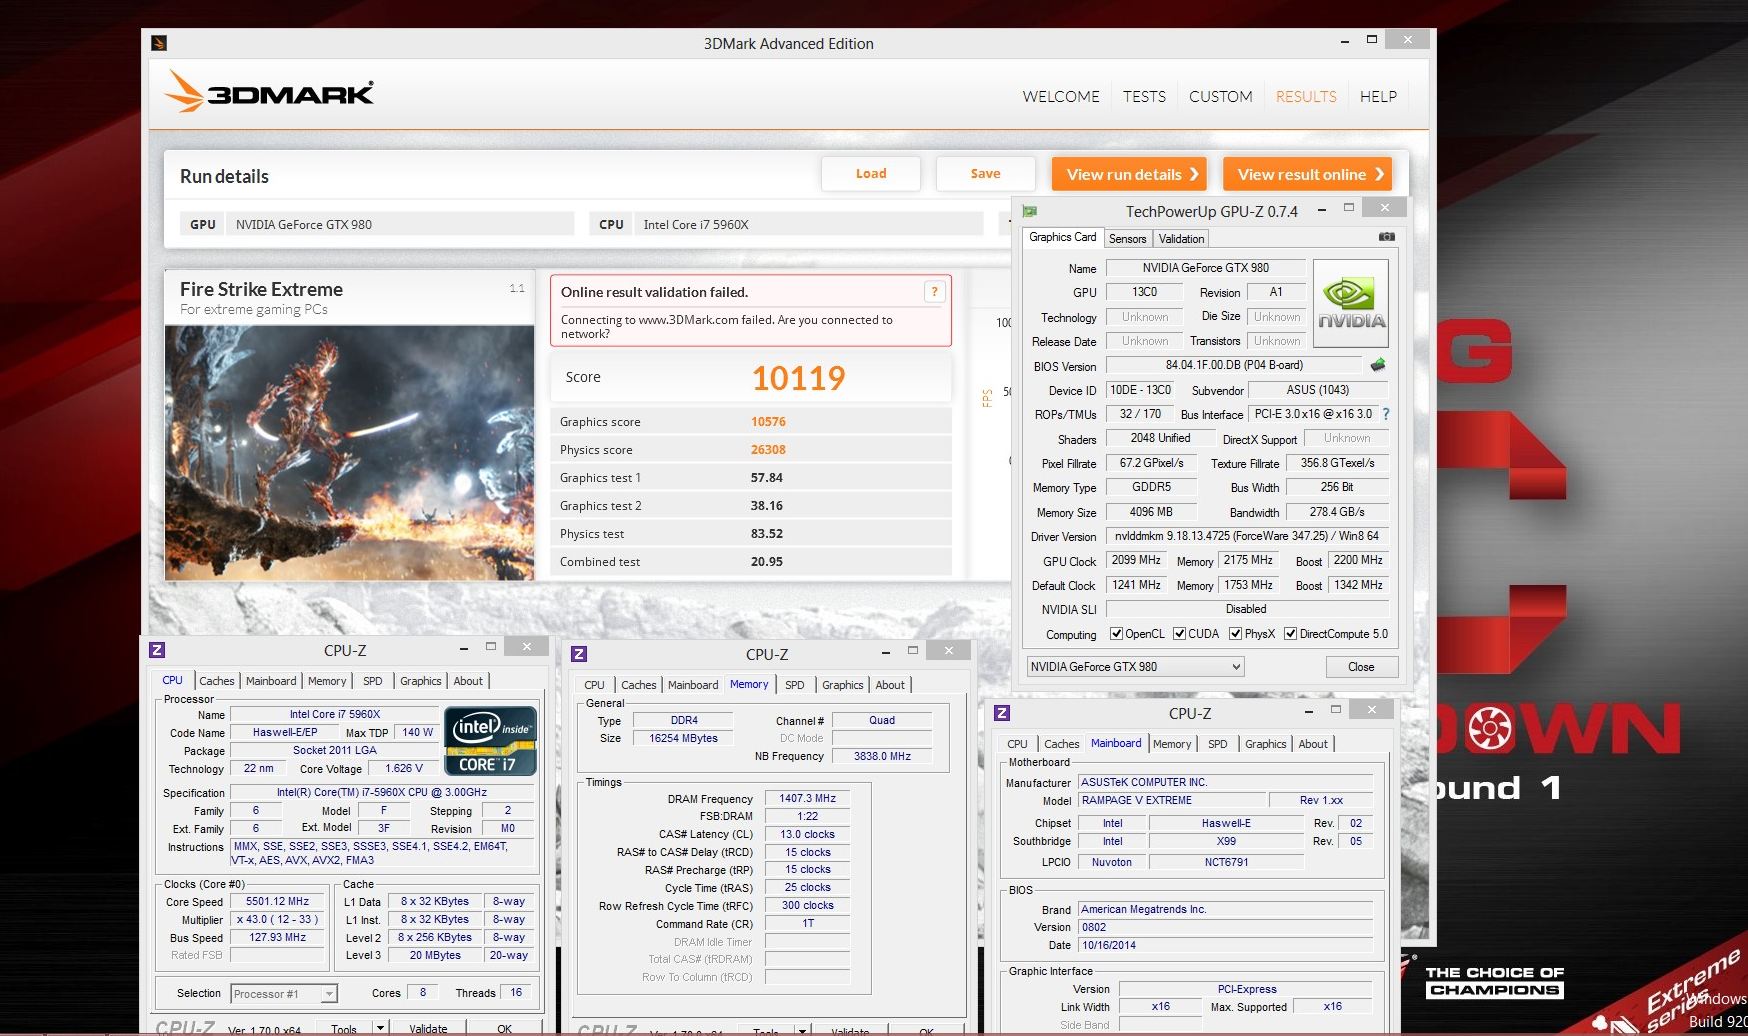Toggle the DirectCompute 5.0 checkbox
Viewport: 1748px width, 1036px height.
point(1291,634)
